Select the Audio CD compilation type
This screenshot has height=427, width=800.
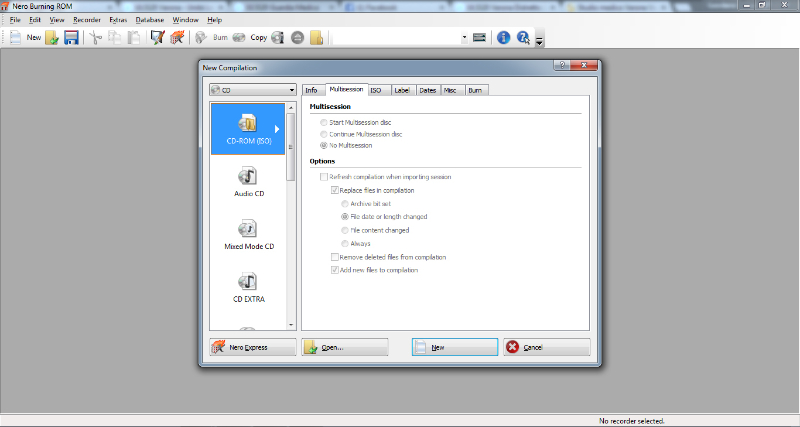[x=247, y=184]
